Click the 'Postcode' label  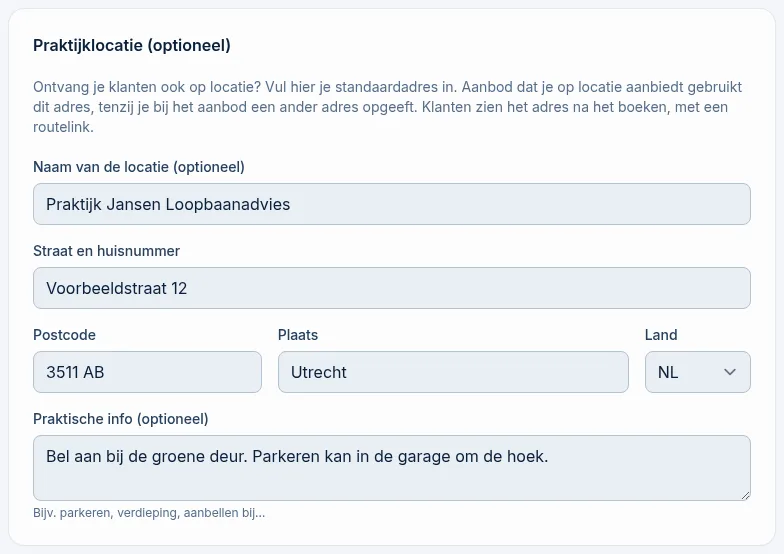point(64,335)
